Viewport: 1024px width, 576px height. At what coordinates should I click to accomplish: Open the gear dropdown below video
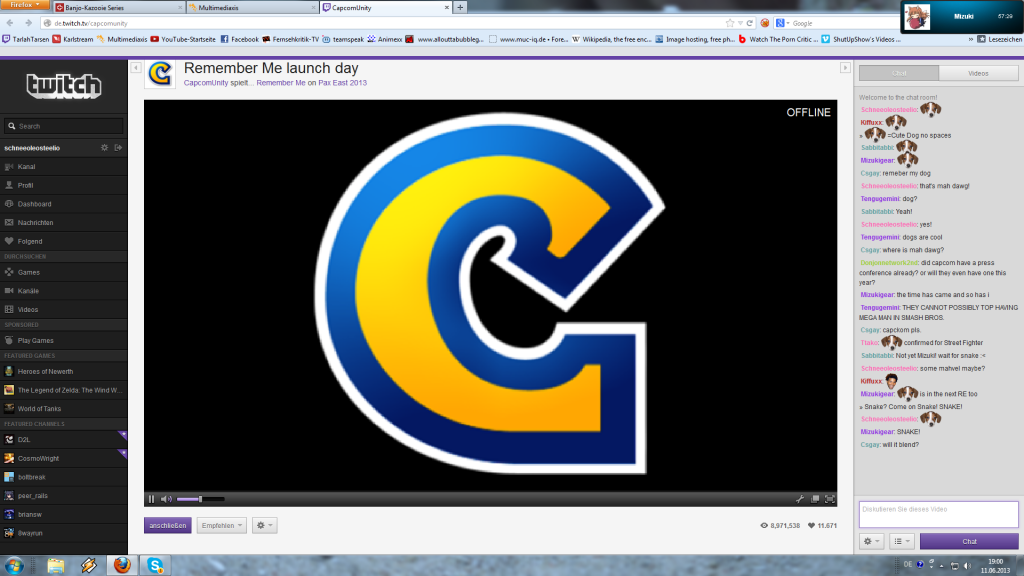tap(264, 525)
